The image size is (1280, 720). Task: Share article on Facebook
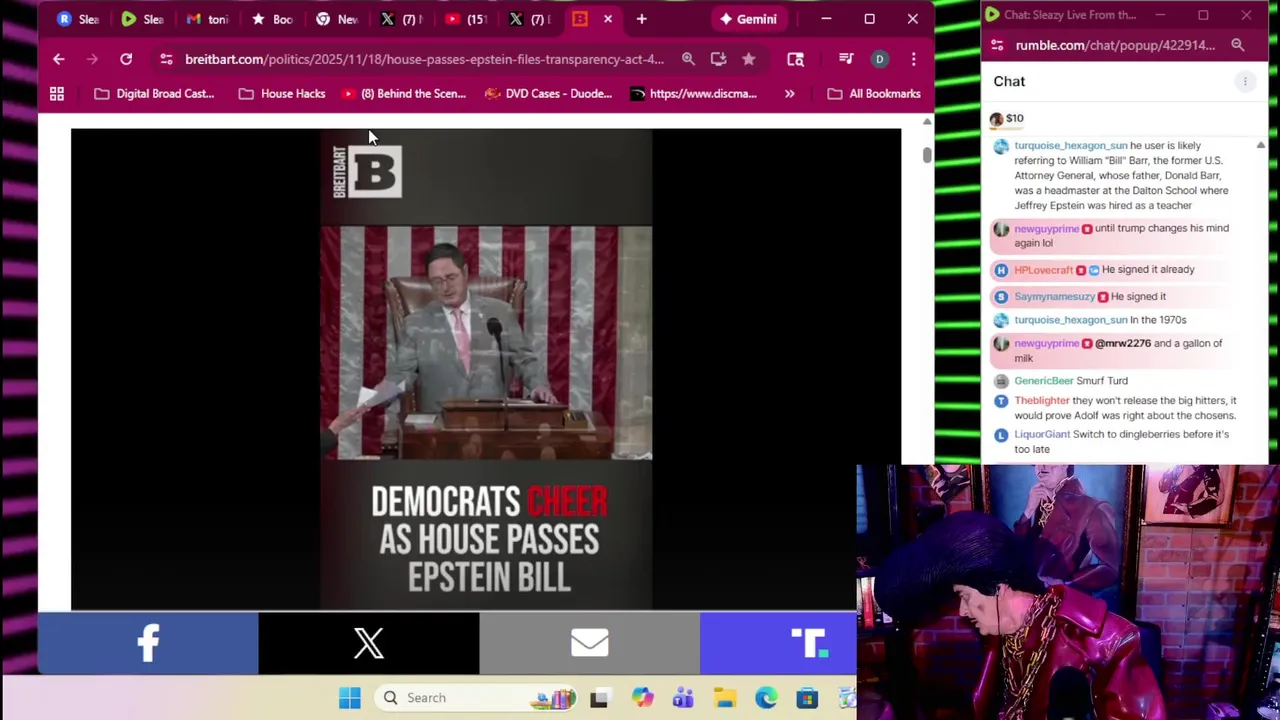pos(148,643)
